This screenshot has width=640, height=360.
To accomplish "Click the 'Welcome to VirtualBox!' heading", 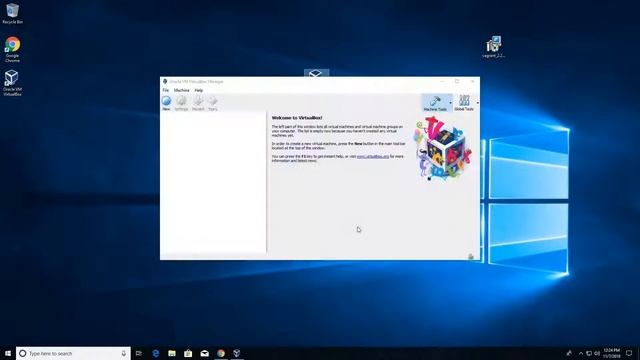I will click(297, 118).
